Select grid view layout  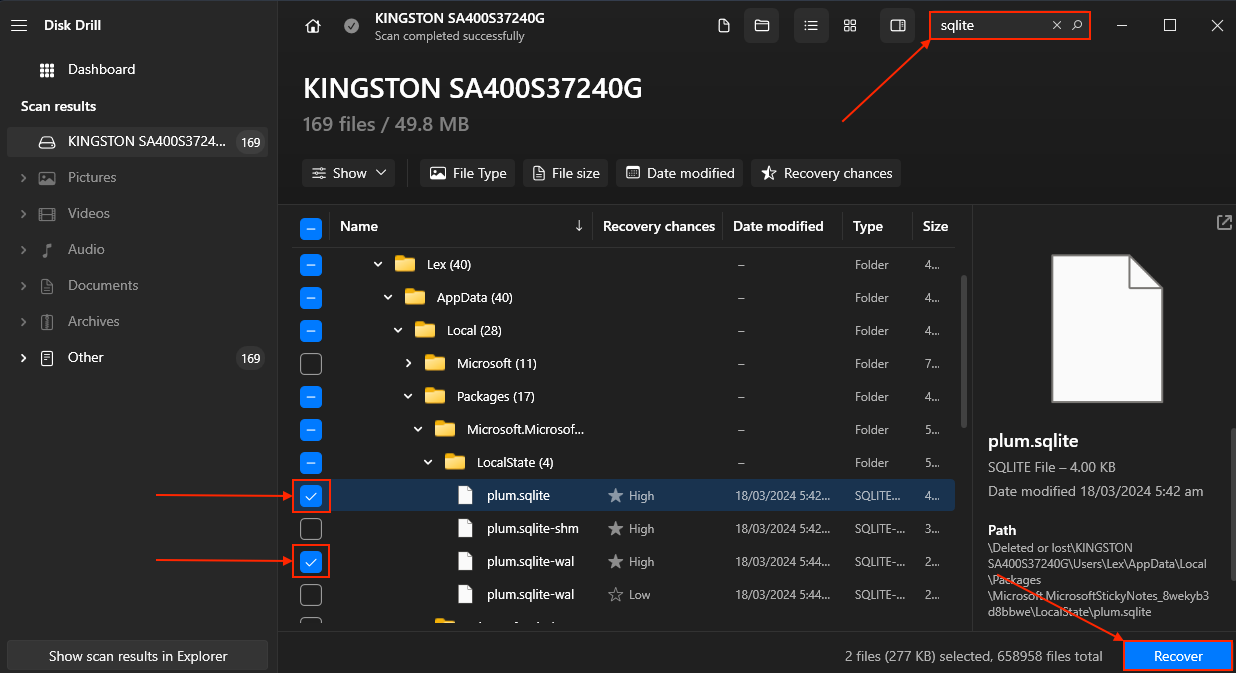(x=849, y=26)
